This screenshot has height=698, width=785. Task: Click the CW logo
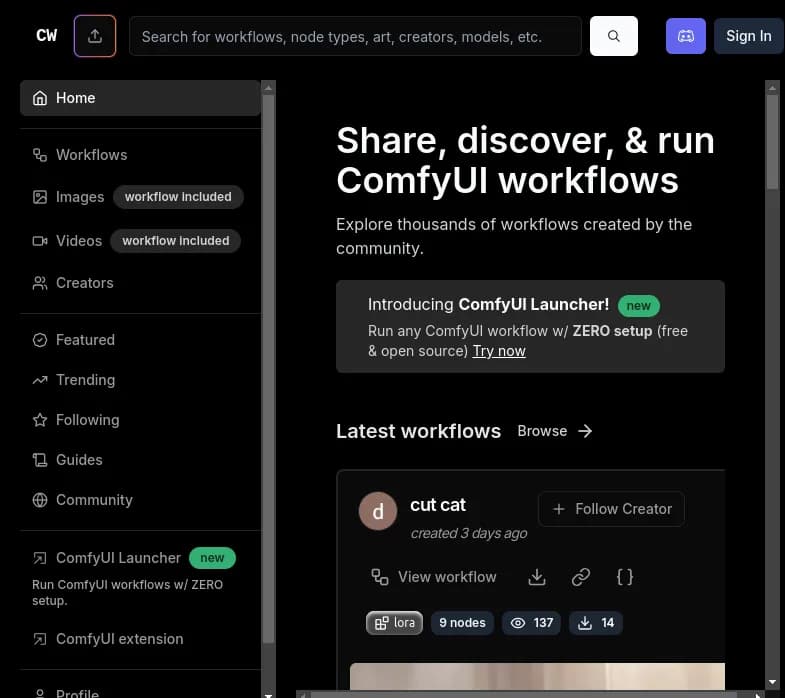tap(47, 36)
